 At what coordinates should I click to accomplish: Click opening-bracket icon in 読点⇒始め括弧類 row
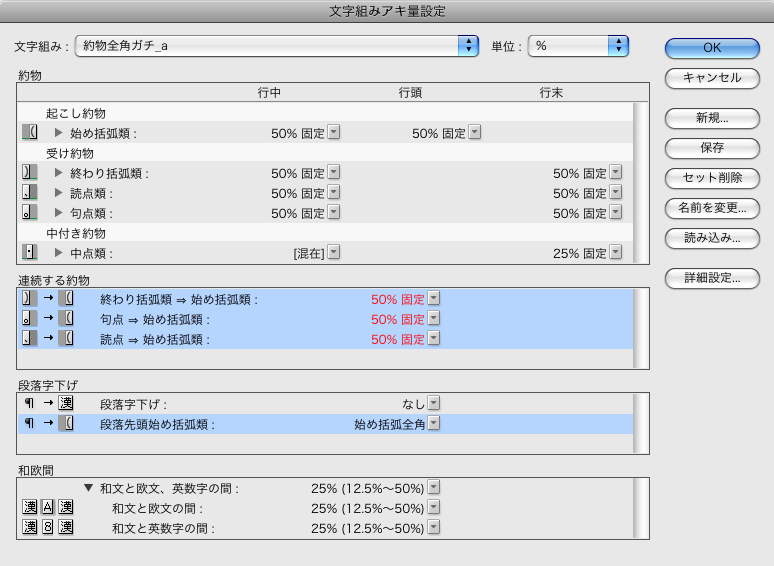66,338
